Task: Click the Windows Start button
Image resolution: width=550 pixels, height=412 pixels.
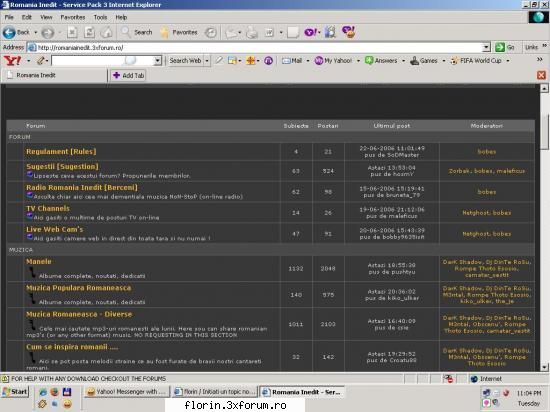Action: [x=15, y=392]
